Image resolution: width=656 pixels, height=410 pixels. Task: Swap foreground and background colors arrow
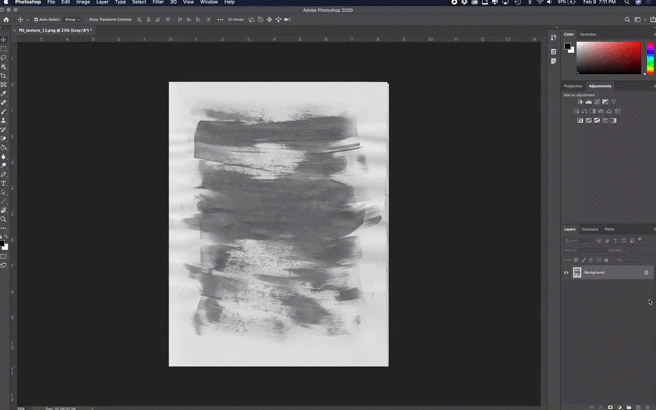(x=6, y=237)
